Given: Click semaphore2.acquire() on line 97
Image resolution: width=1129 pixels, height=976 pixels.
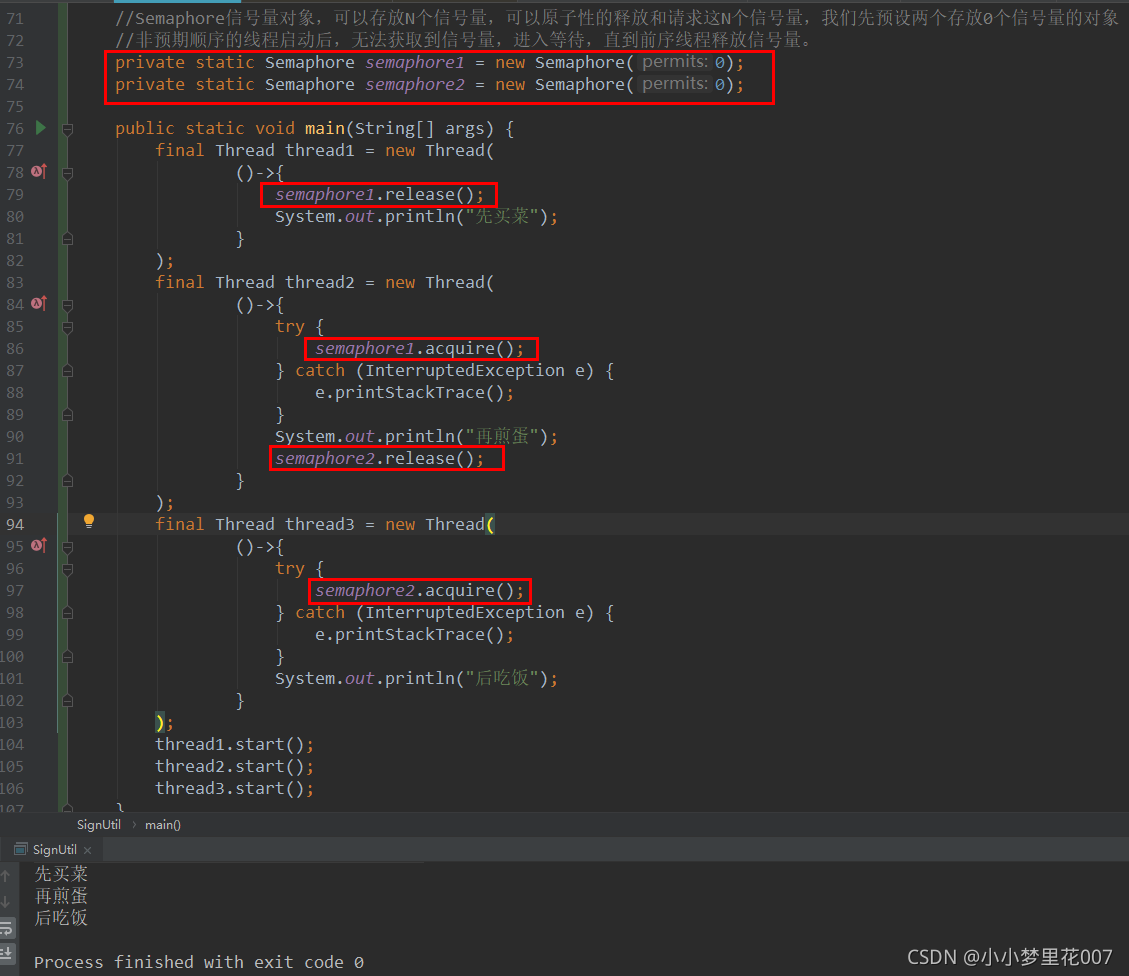Looking at the screenshot, I should pos(420,590).
